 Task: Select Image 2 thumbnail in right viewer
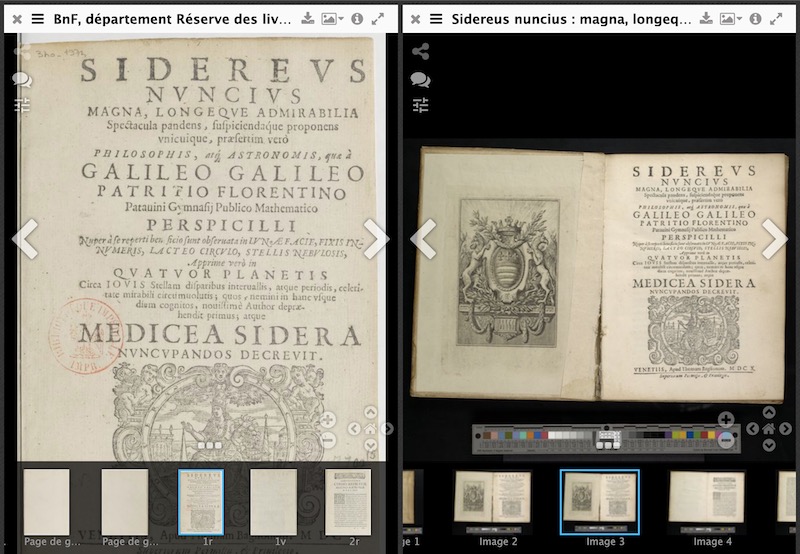493,502
